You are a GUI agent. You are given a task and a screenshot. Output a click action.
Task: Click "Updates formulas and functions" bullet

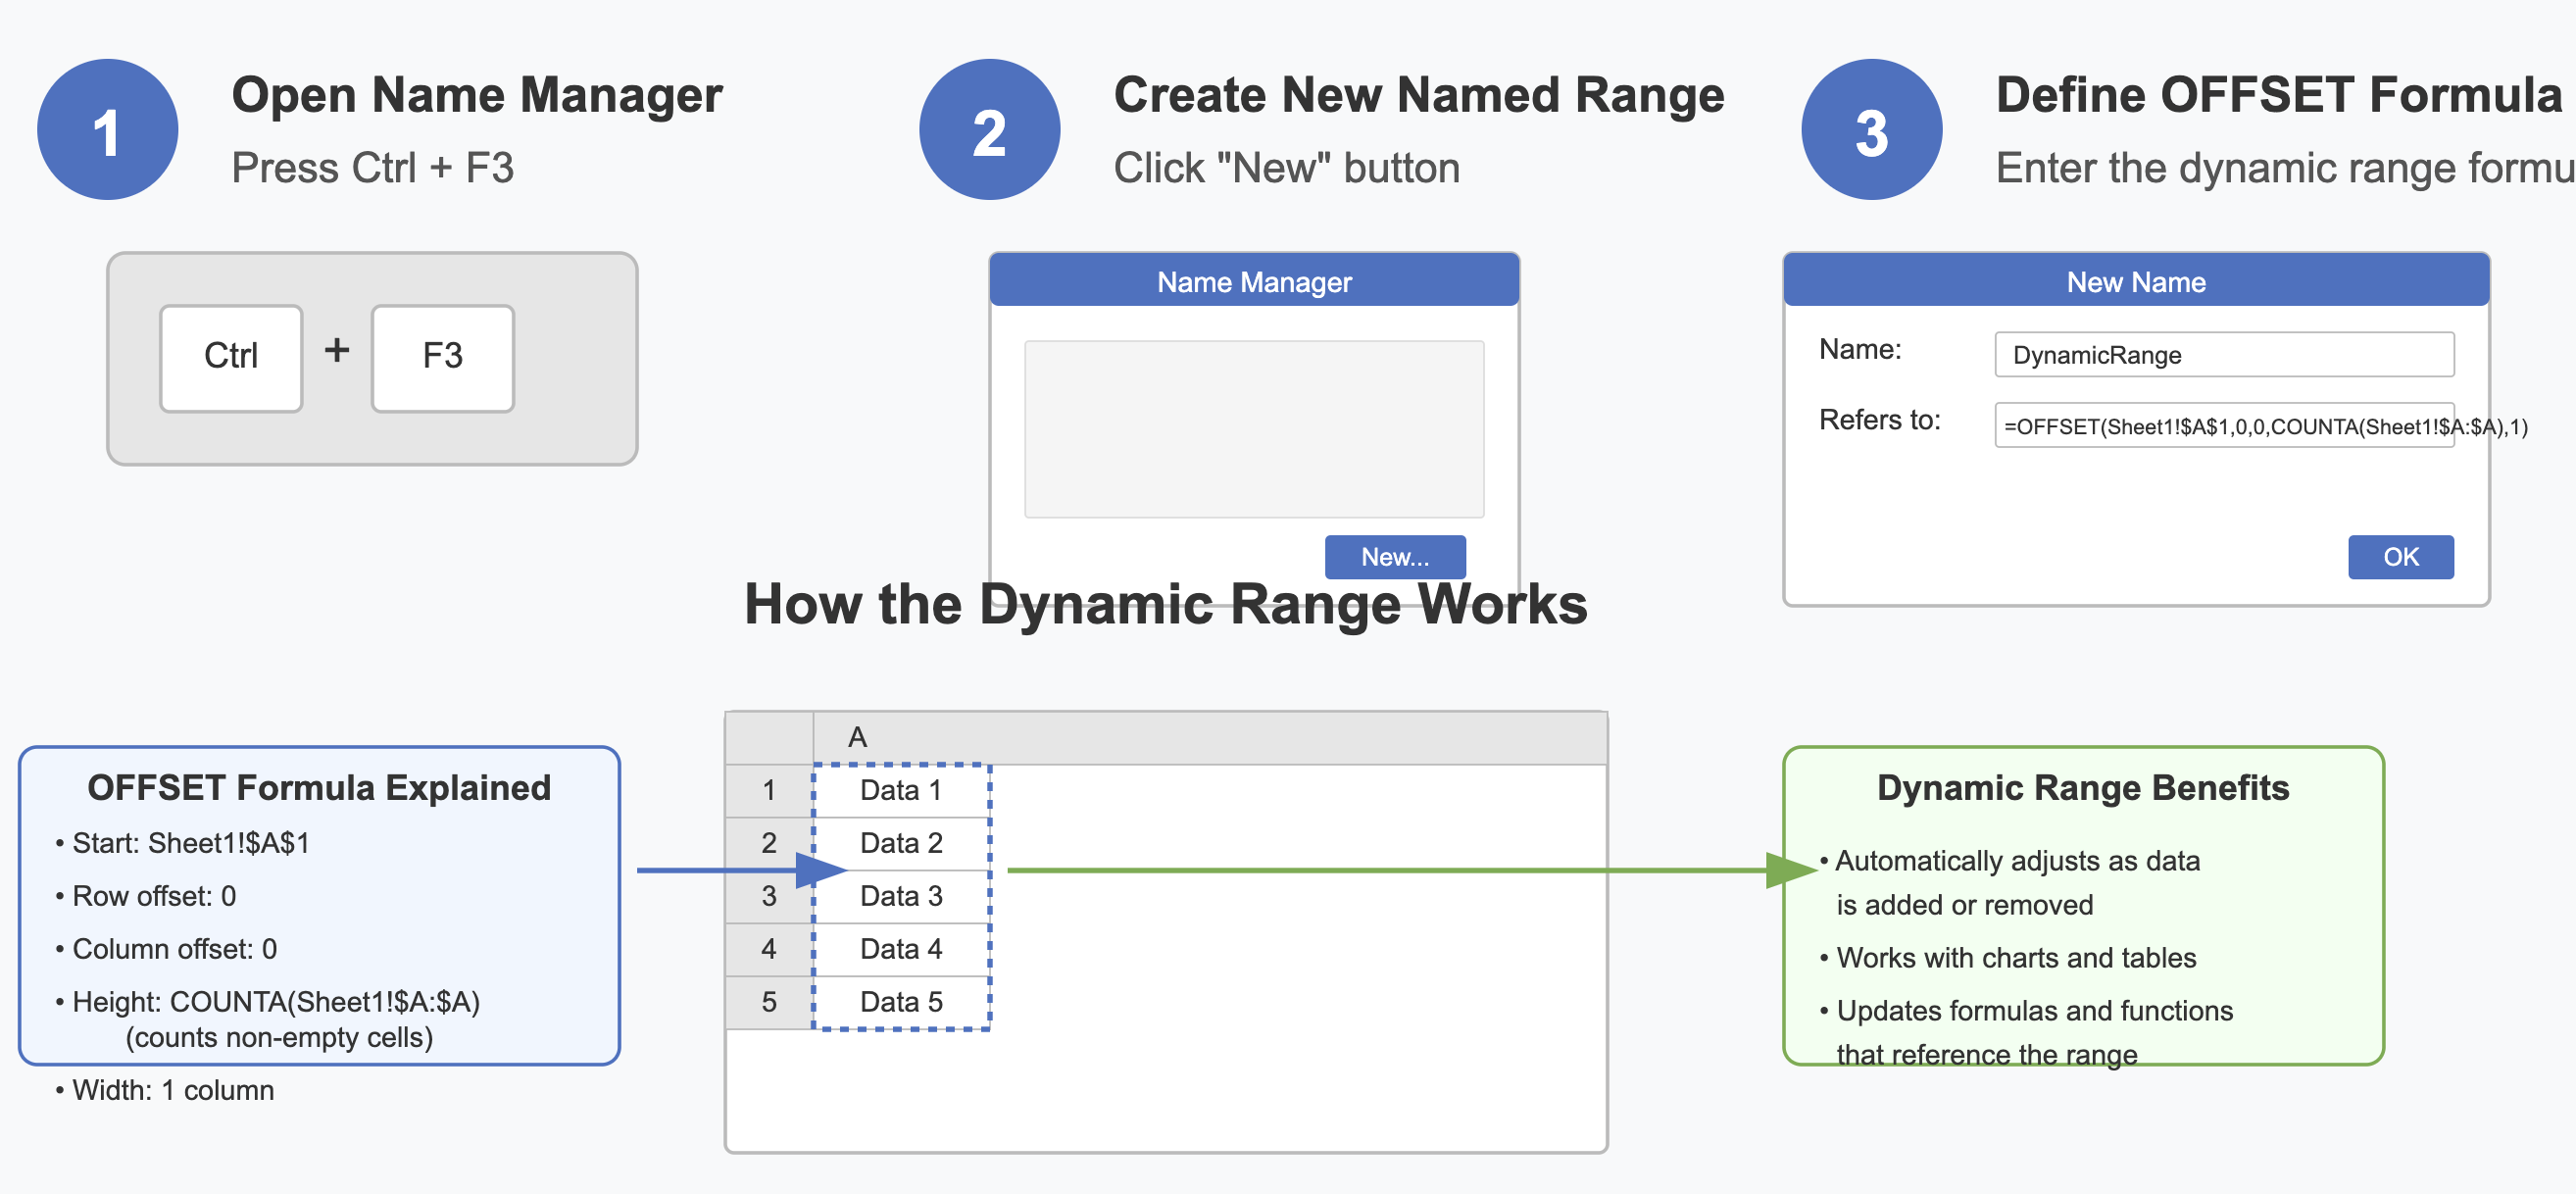[x=2026, y=1012]
